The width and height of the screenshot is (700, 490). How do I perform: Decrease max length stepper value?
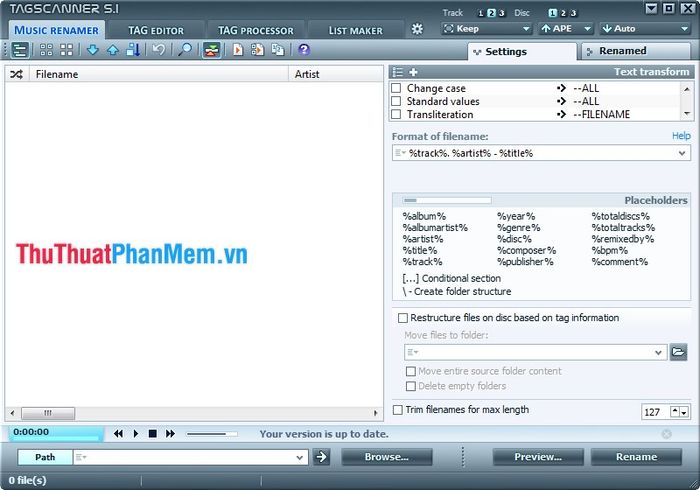pos(684,412)
